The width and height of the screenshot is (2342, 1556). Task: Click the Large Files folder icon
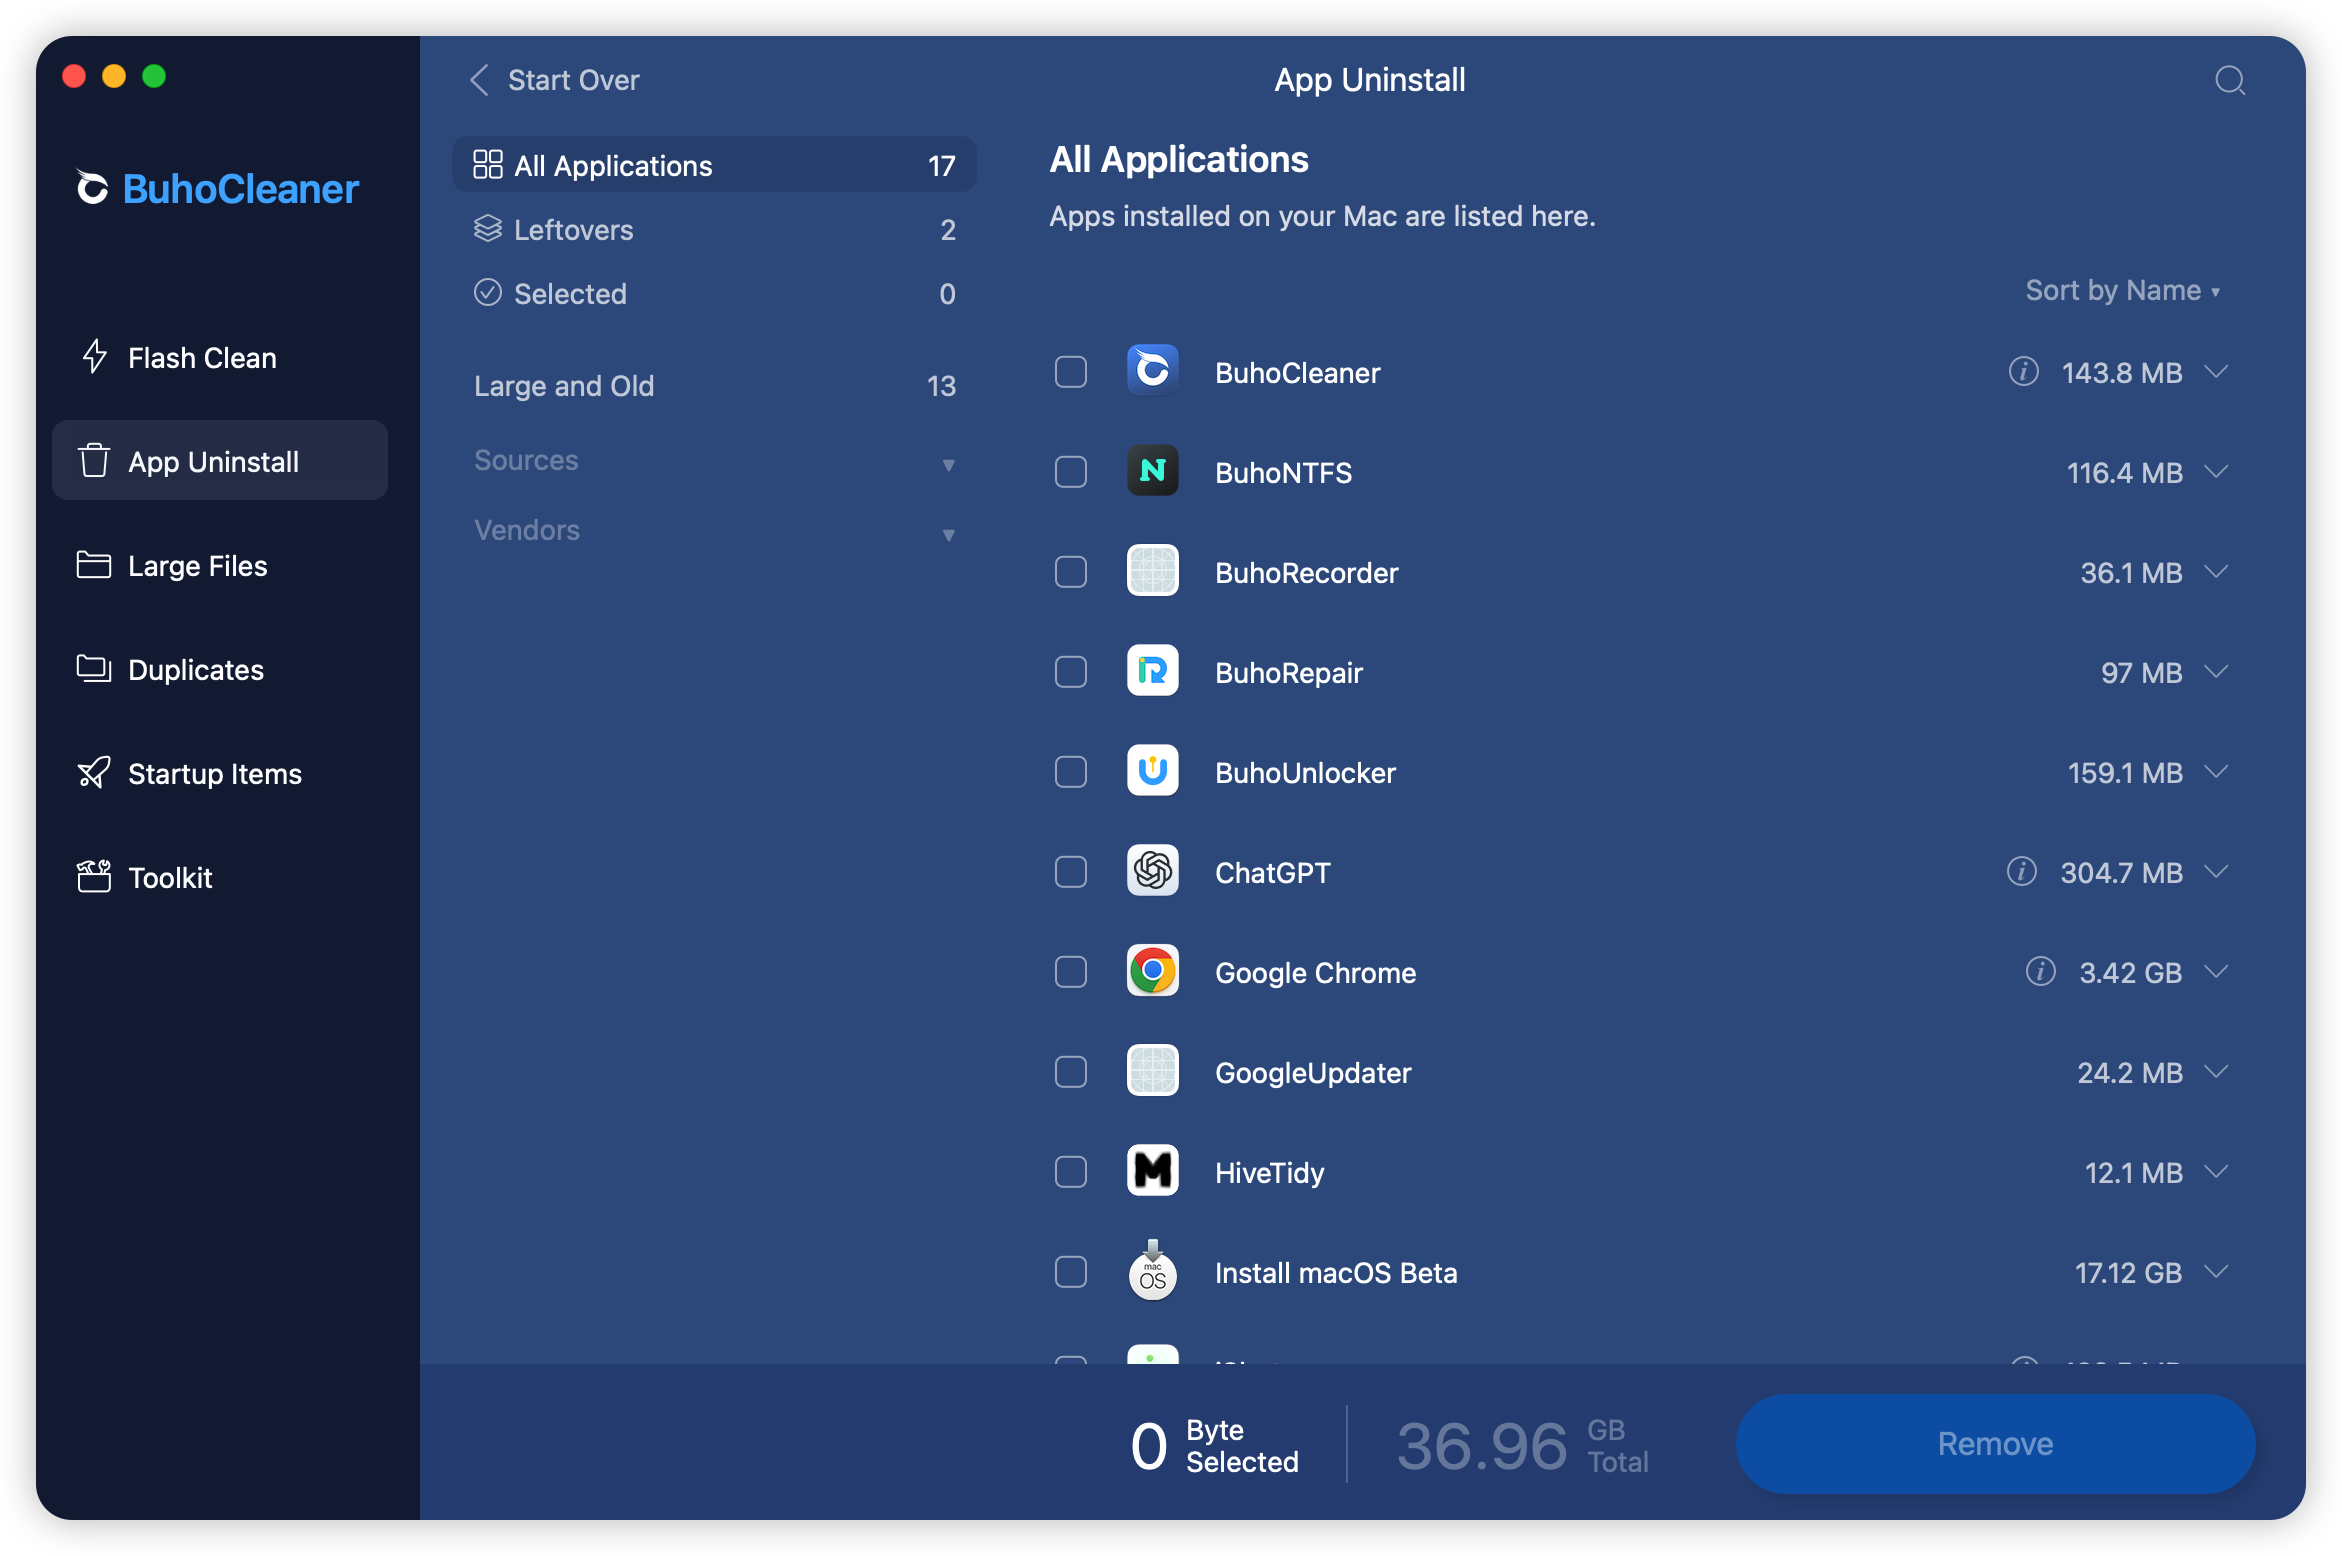pyautogui.click(x=94, y=564)
